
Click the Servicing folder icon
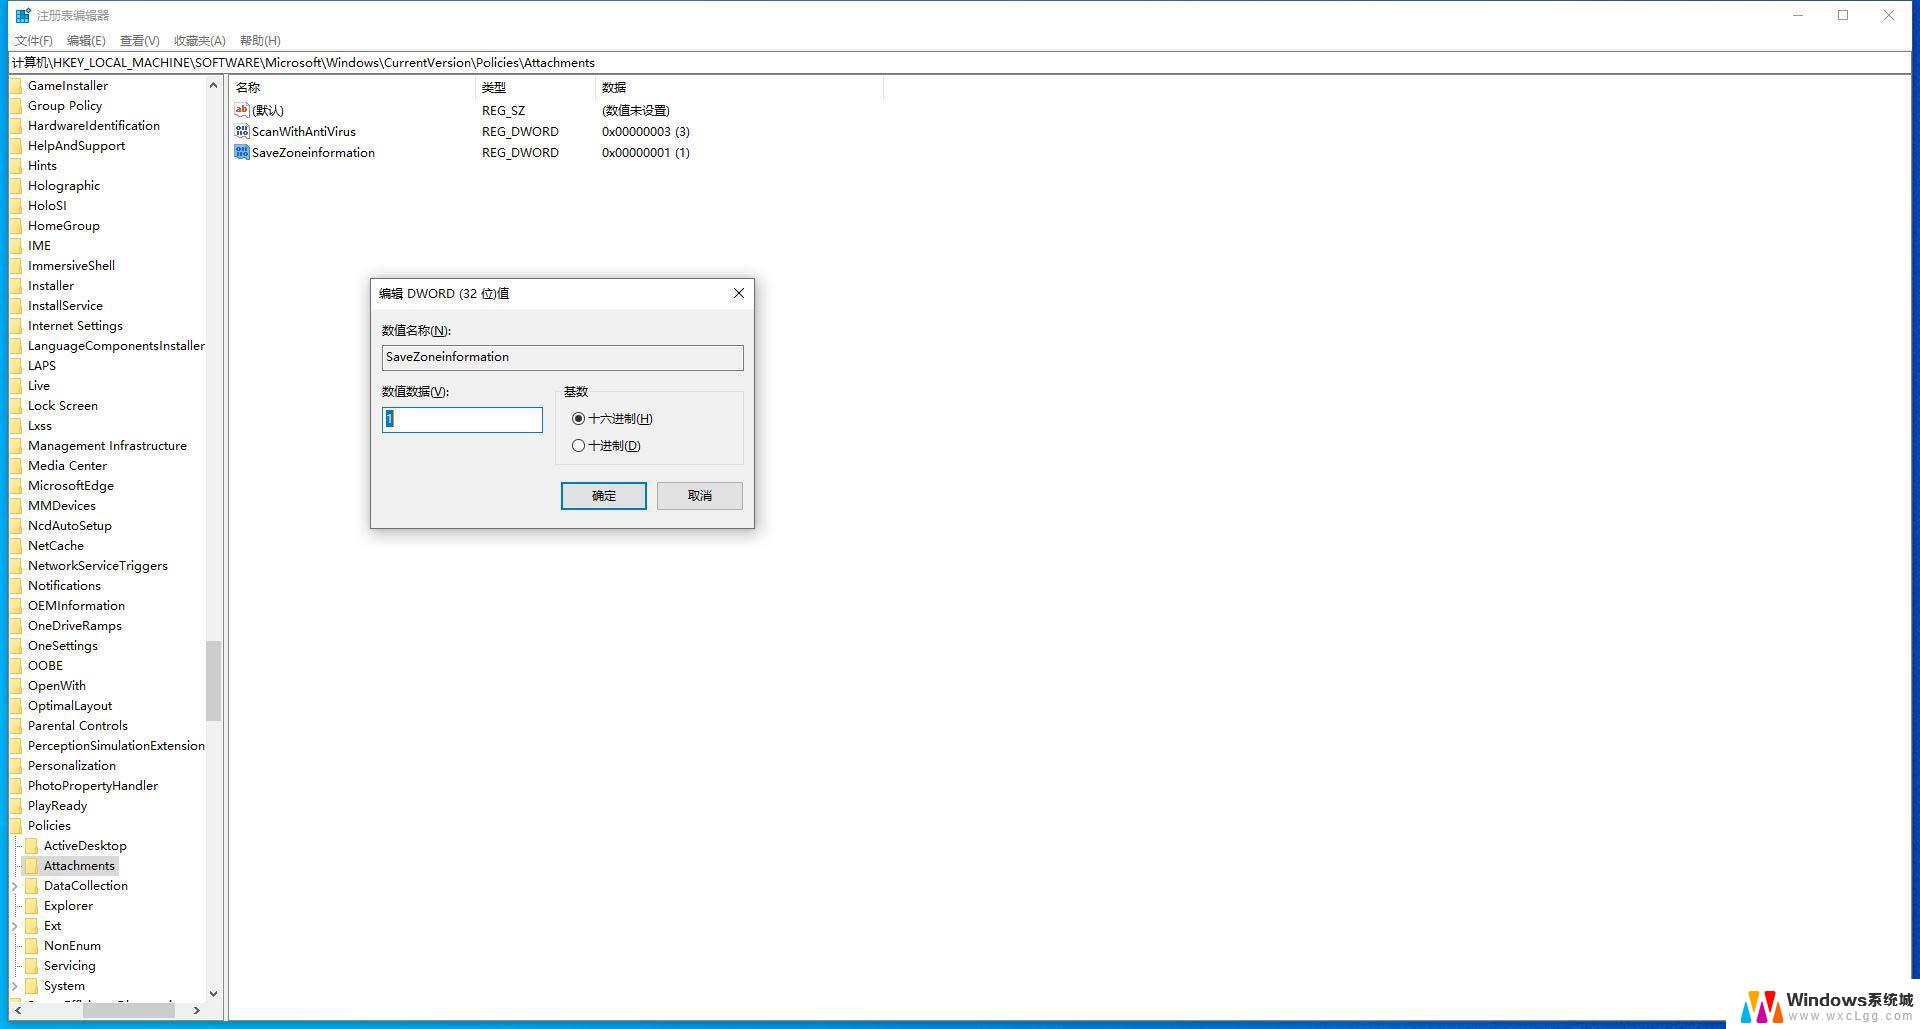point(31,966)
